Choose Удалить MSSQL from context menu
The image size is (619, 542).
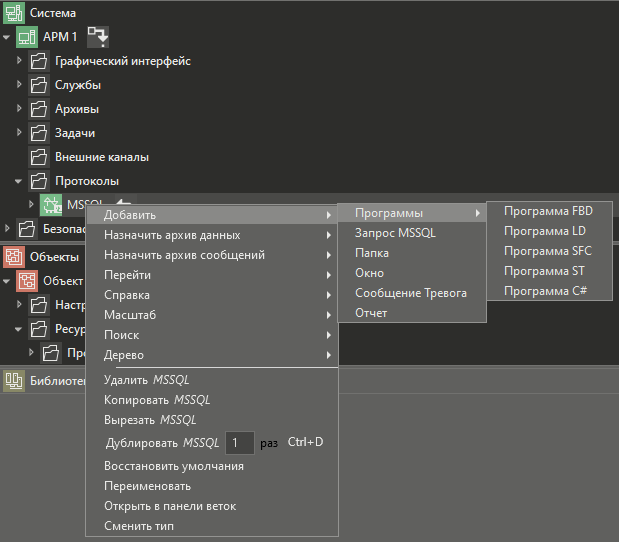pos(212,380)
